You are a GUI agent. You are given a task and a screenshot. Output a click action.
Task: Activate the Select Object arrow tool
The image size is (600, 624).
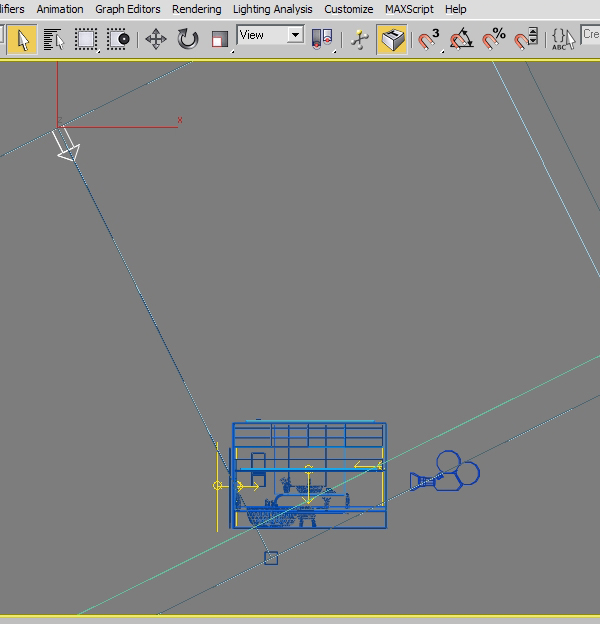tap(22, 39)
